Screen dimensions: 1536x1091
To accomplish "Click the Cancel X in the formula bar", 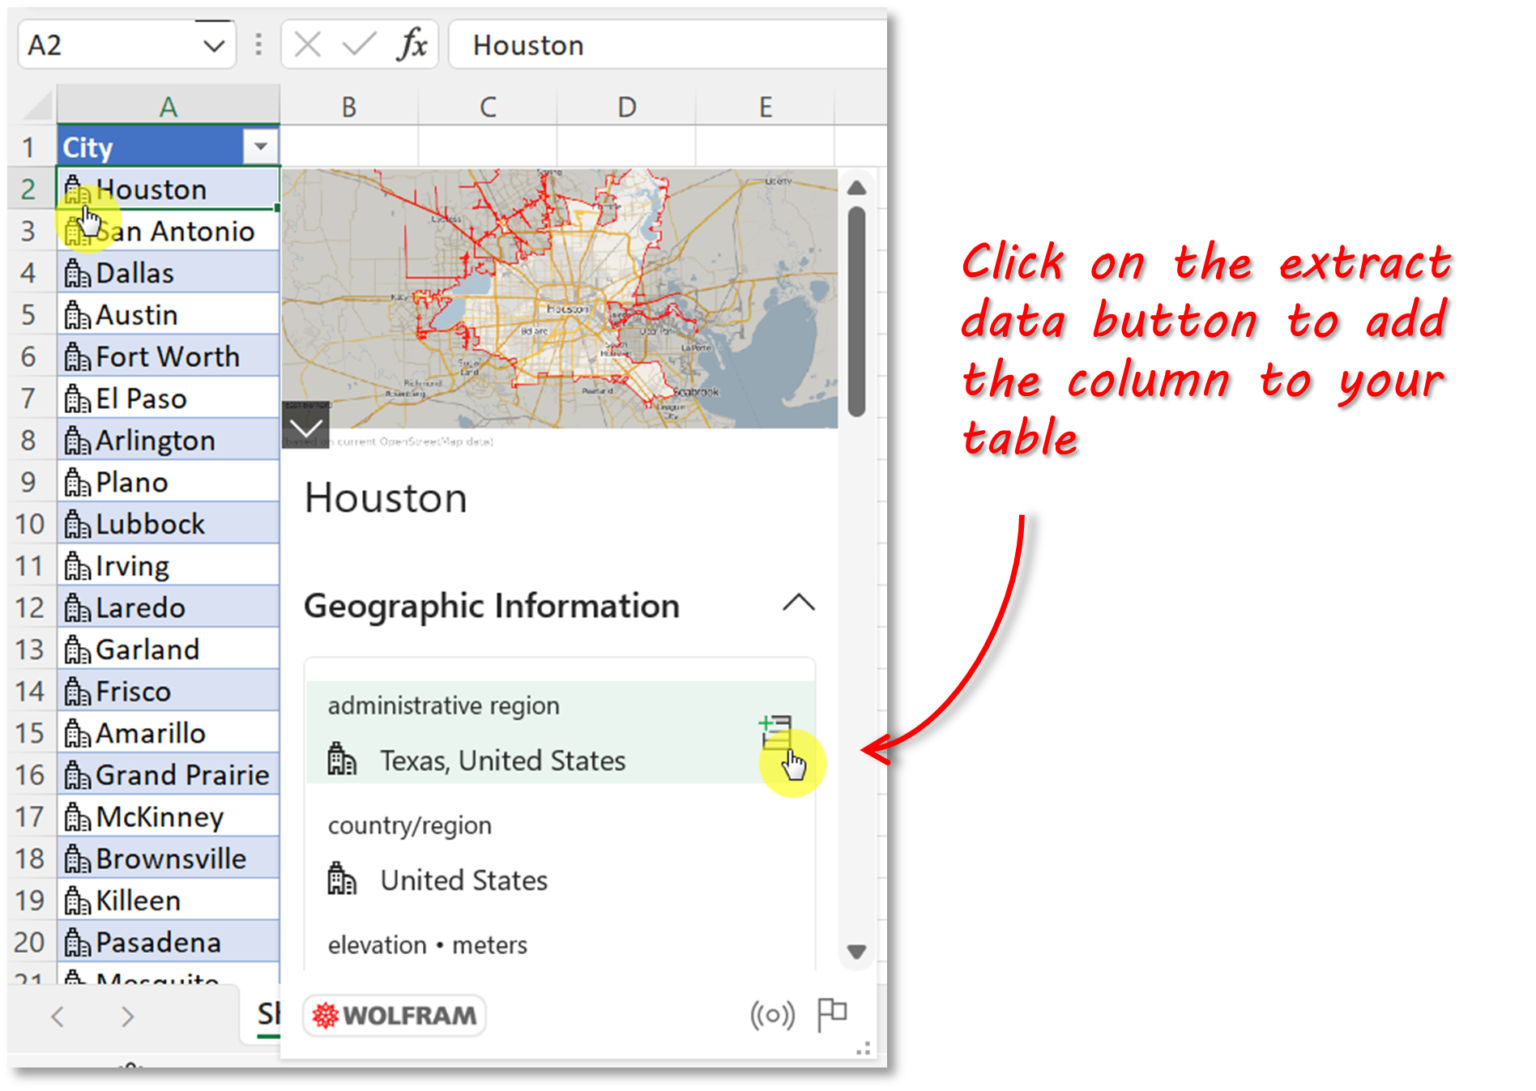I will (x=308, y=44).
